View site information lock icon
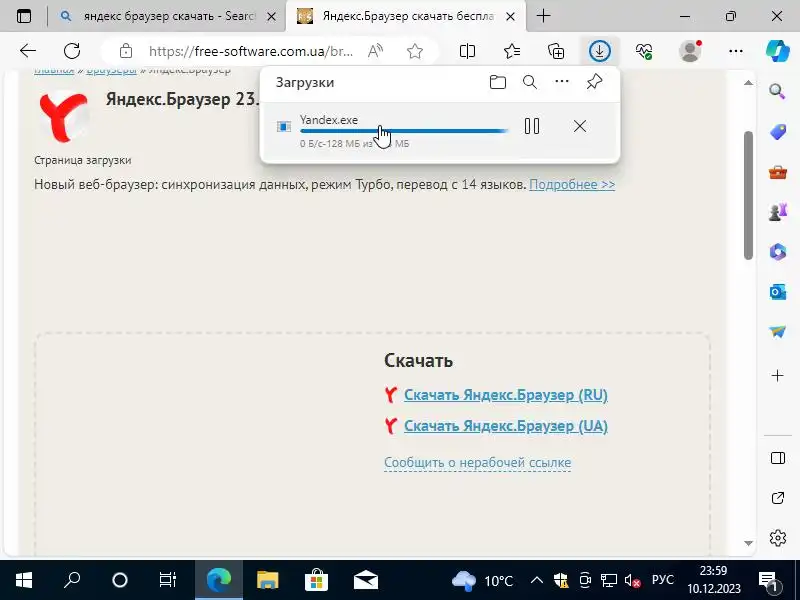Image resolution: width=800 pixels, height=600 pixels. pyautogui.click(x=126, y=51)
